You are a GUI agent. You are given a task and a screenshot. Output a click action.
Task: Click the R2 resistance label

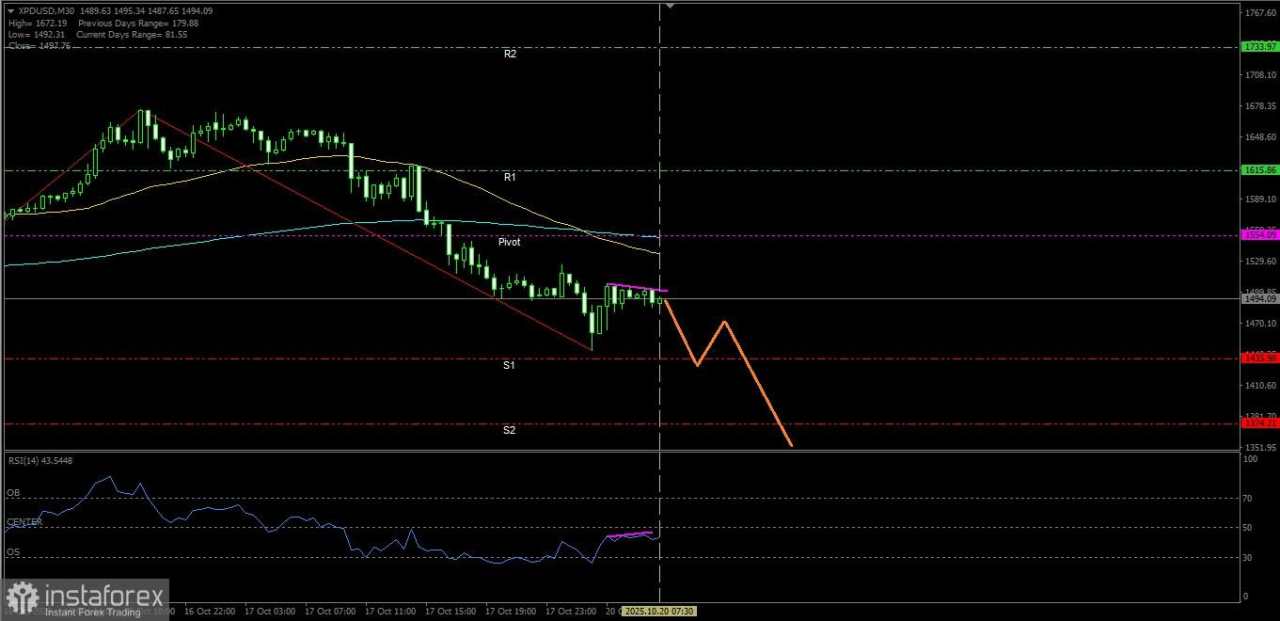click(x=509, y=54)
